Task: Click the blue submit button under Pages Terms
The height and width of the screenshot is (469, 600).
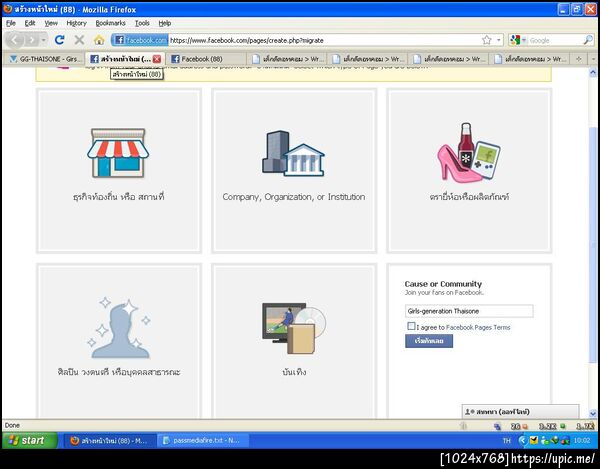Action: click(429, 341)
